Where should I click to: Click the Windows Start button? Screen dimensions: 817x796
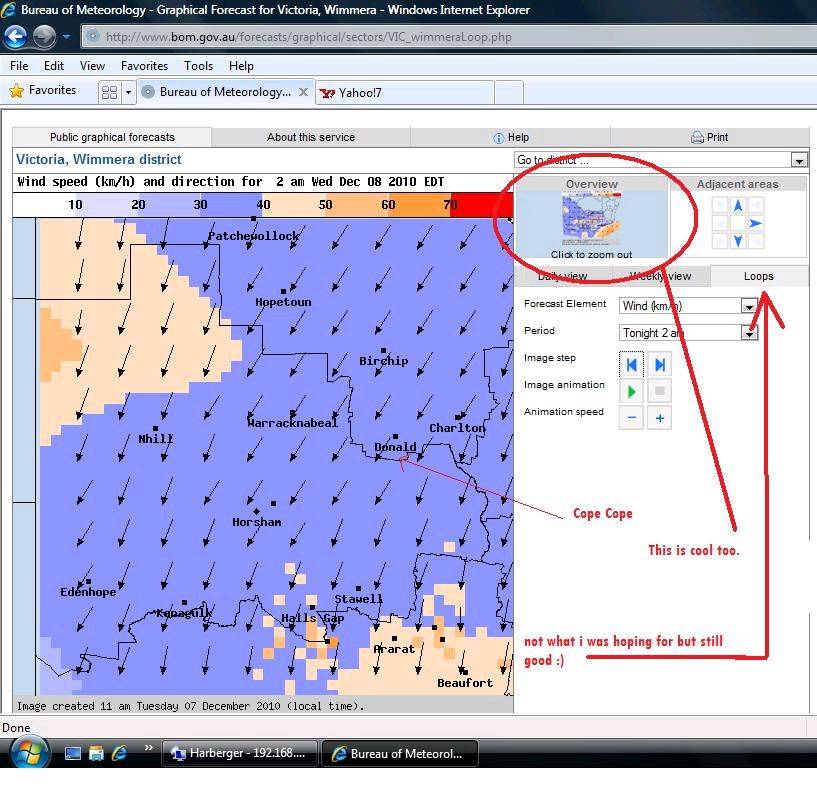[x=27, y=753]
